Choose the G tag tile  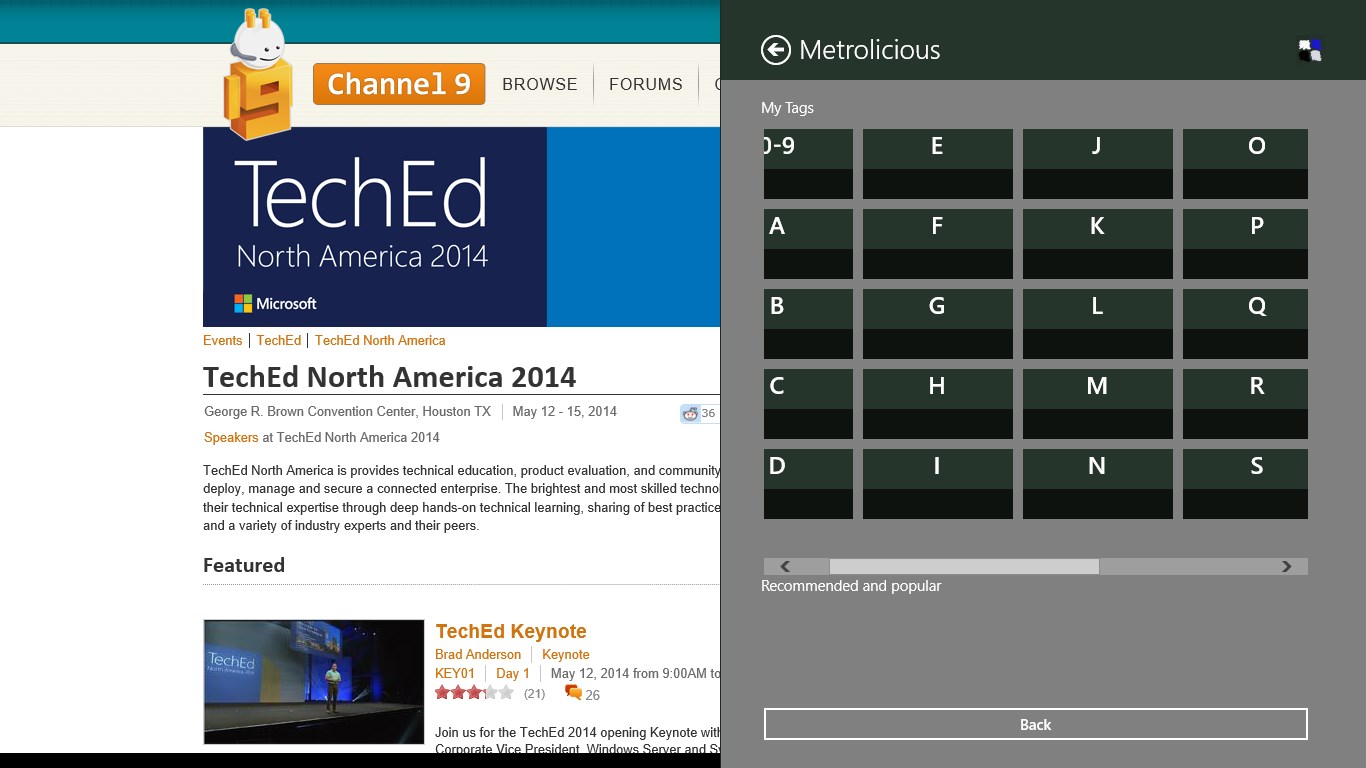click(x=938, y=324)
